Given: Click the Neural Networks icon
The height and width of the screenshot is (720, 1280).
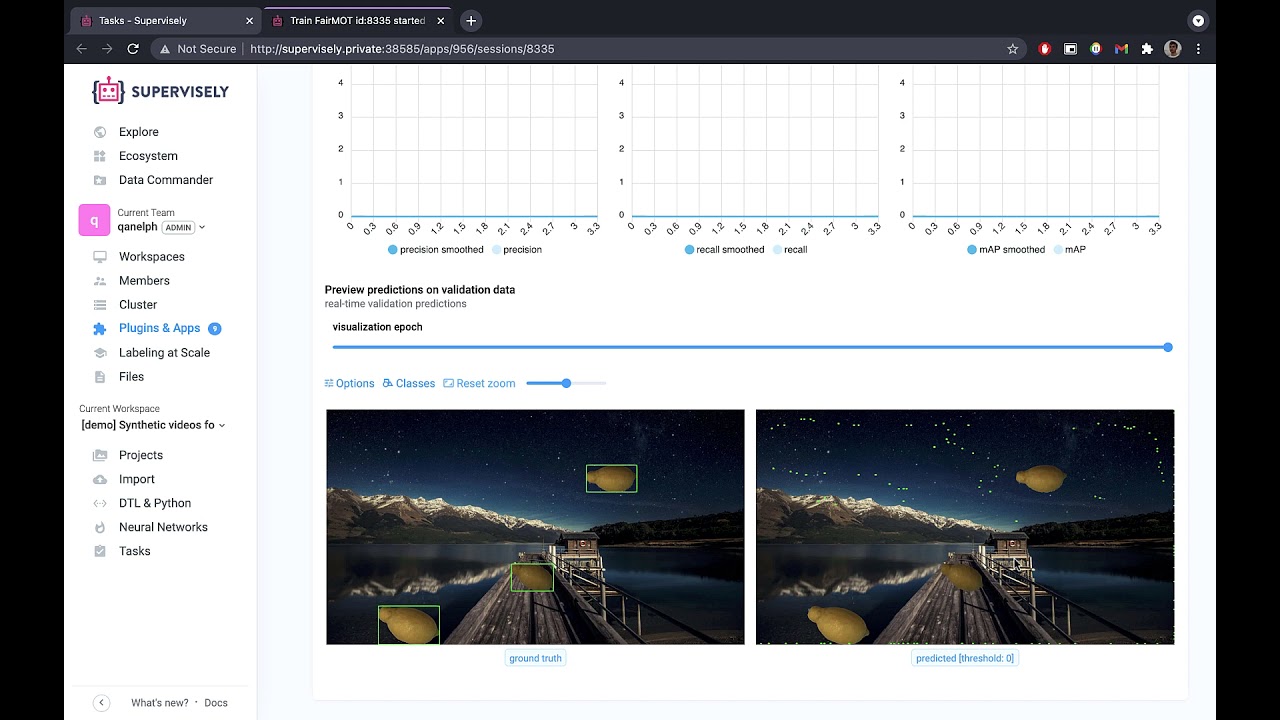Looking at the screenshot, I should pyautogui.click(x=100, y=527).
